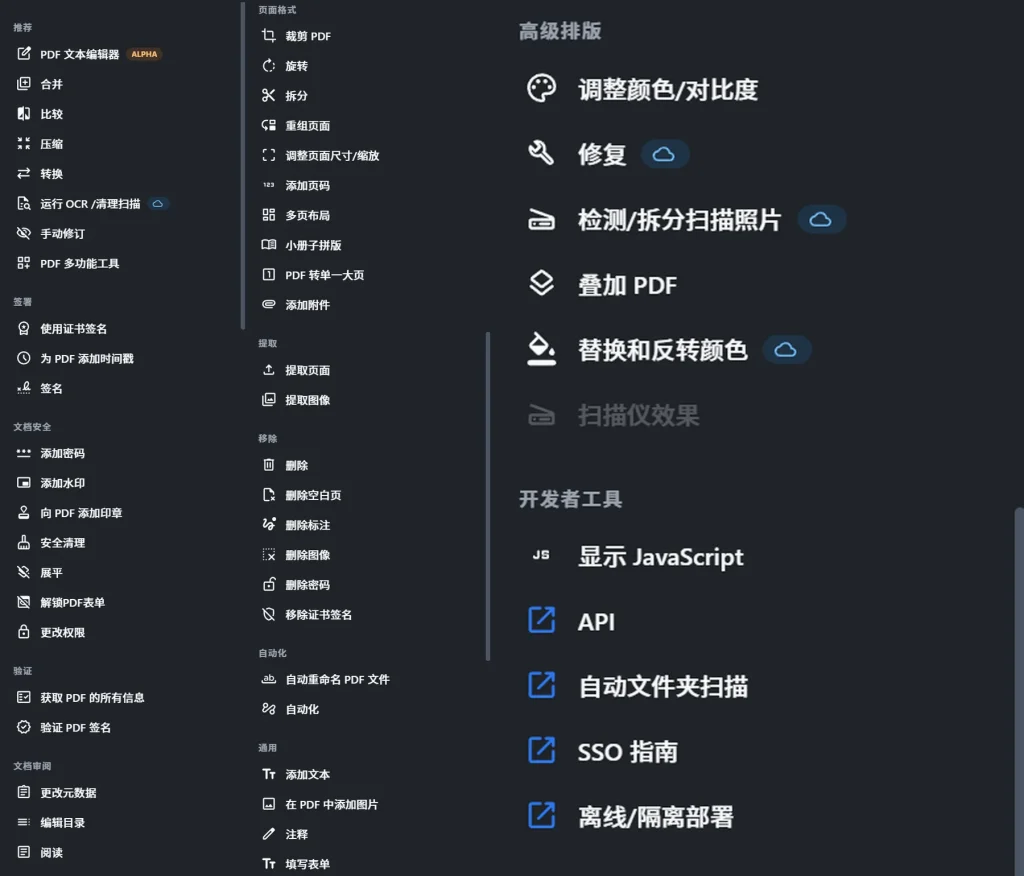Click the ALPHA badge on PDF 文本编辑器
This screenshot has height=876, width=1024.
pyautogui.click(x=144, y=54)
